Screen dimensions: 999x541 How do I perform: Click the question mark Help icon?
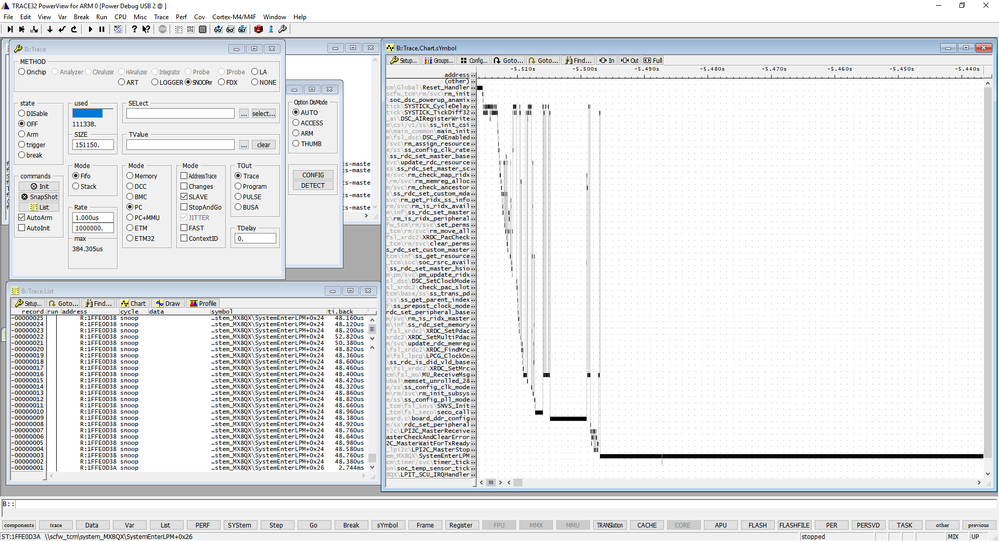pyautogui.click(x=134, y=29)
